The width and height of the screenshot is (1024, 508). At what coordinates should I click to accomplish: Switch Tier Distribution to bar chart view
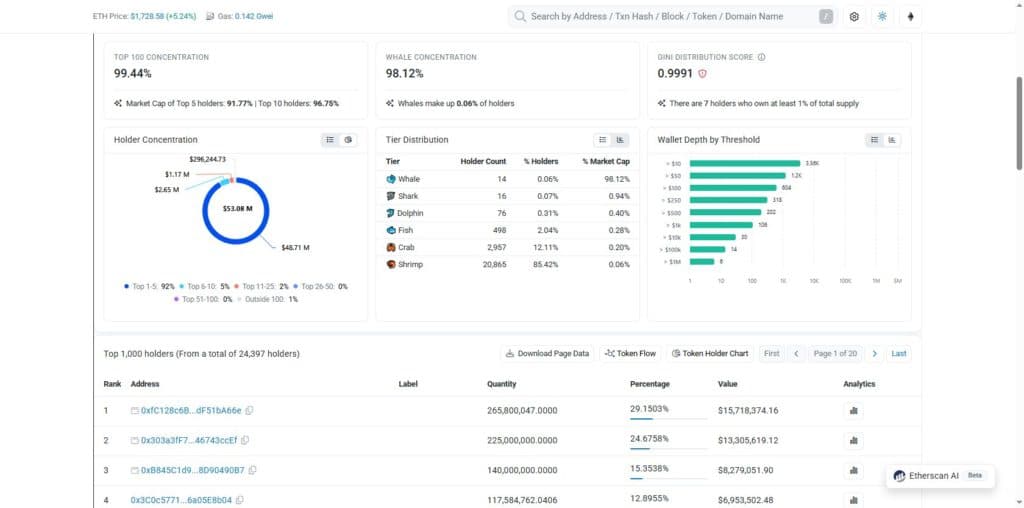coord(620,140)
